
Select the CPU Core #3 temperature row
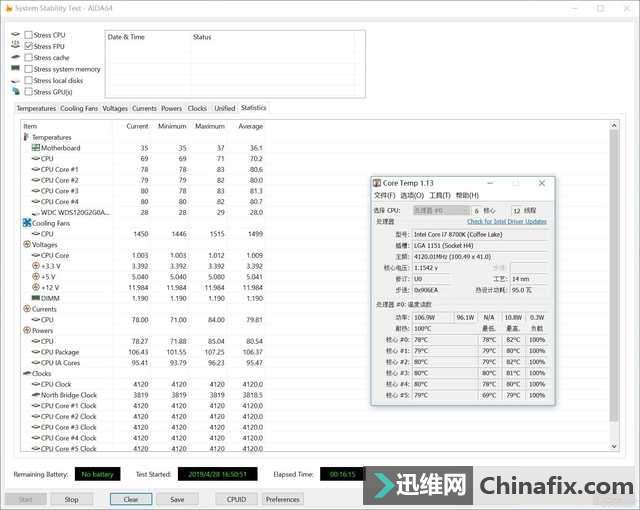click(143, 191)
